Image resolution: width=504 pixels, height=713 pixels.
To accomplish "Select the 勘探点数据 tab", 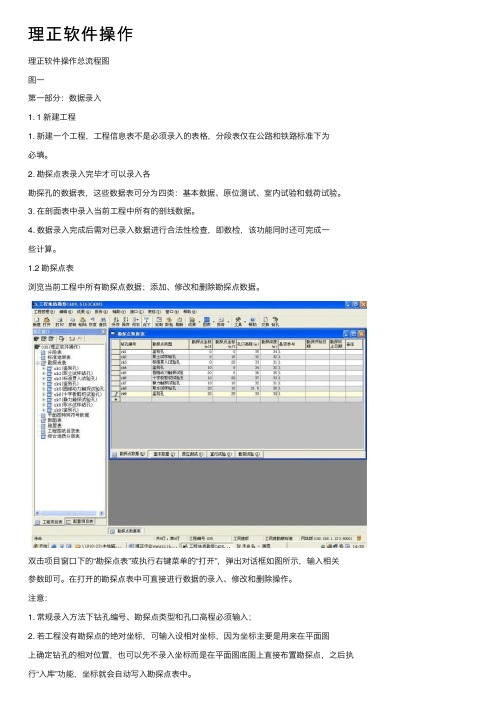I will click(129, 454).
